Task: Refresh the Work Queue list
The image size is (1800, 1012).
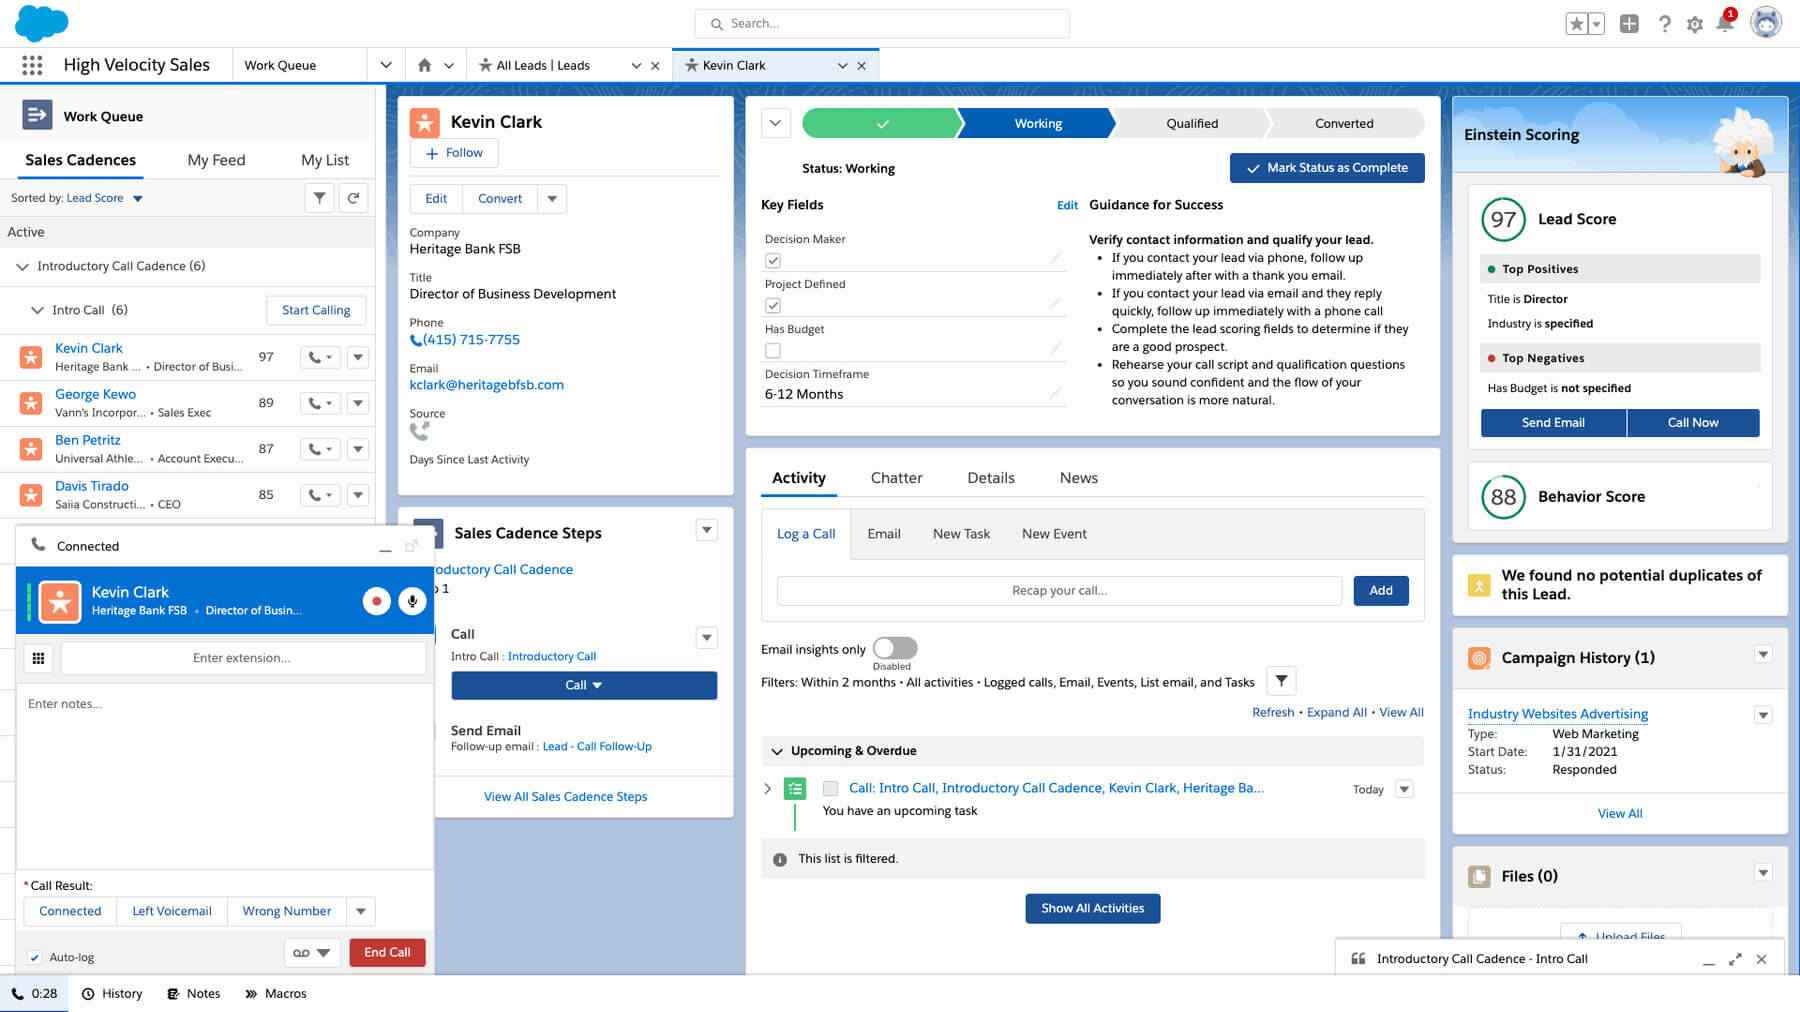Action: [353, 198]
